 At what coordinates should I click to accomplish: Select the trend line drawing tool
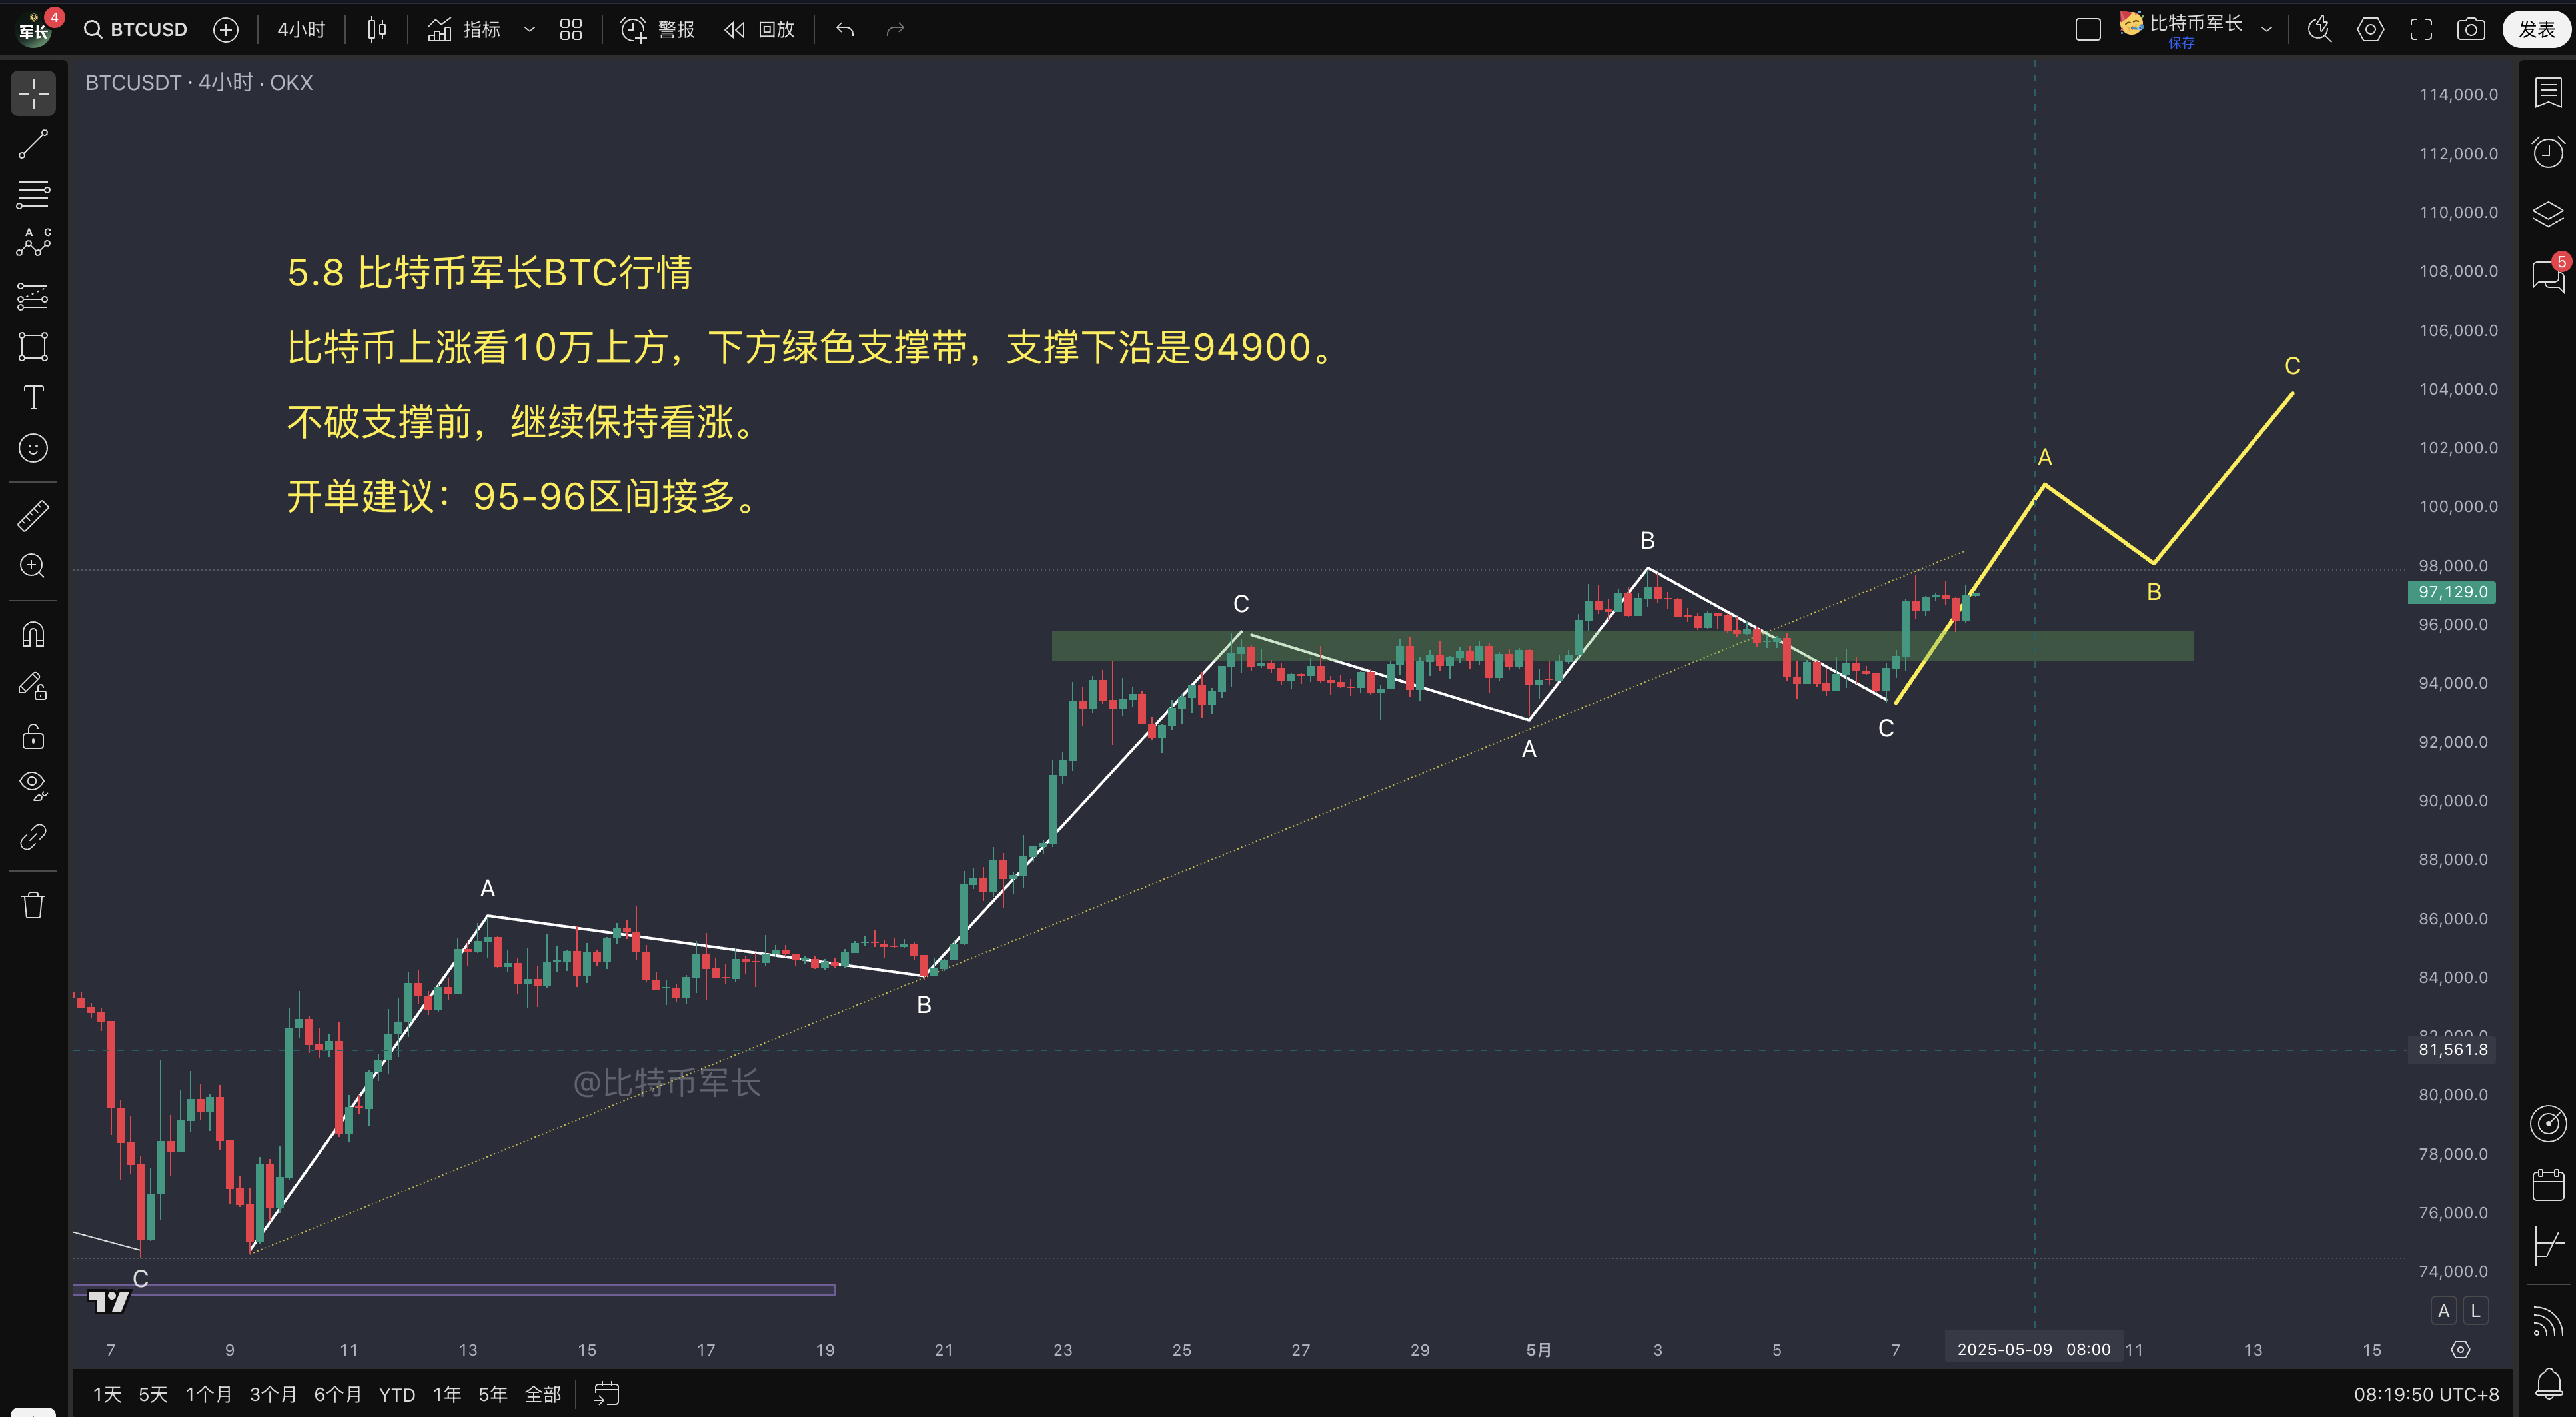point(33,144)
